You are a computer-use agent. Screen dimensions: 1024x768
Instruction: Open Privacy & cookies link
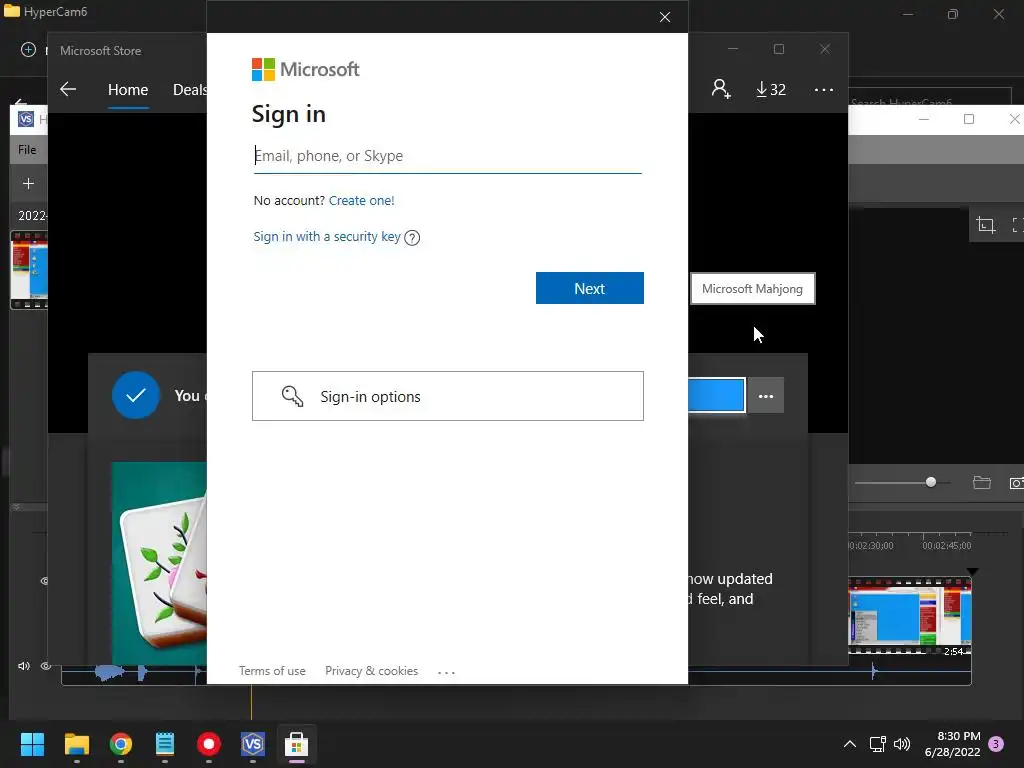click(x=372, y=671)
